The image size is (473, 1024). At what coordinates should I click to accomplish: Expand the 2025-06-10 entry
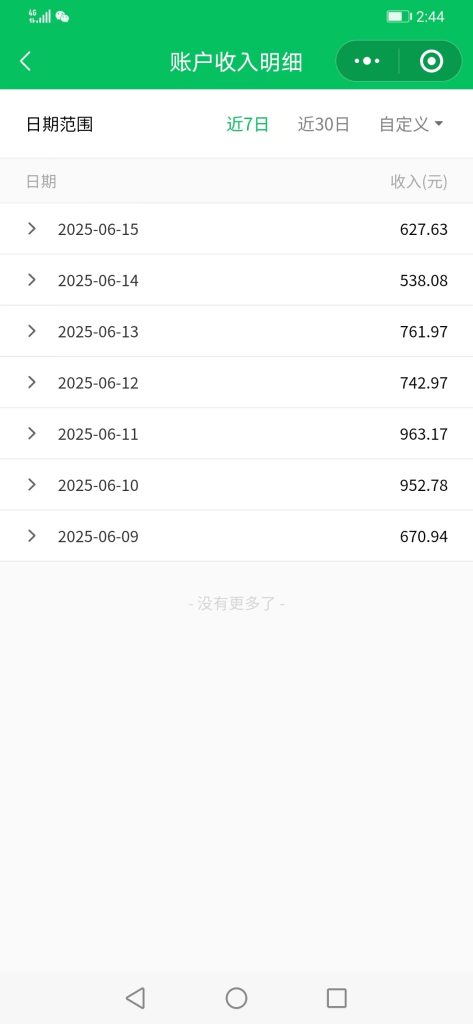(236, 485)
